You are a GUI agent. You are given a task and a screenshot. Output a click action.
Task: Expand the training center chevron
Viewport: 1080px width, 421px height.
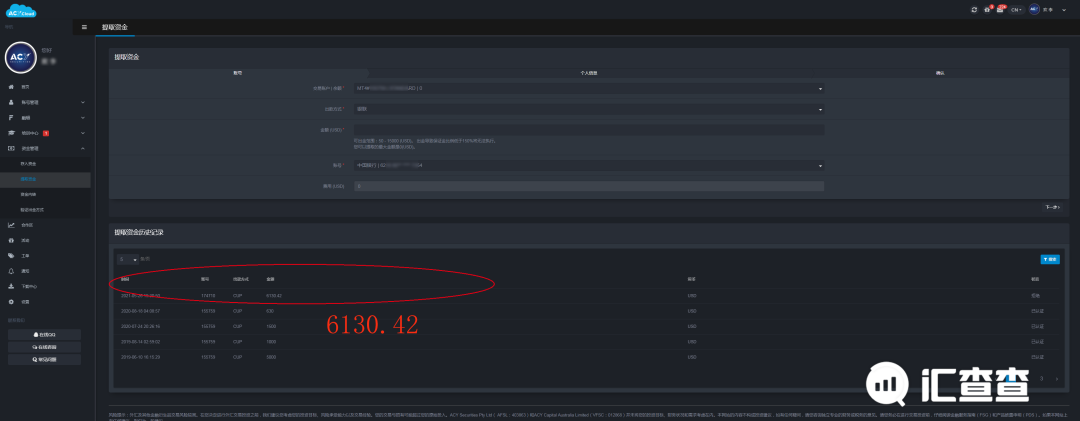click(x=83, y=133)
